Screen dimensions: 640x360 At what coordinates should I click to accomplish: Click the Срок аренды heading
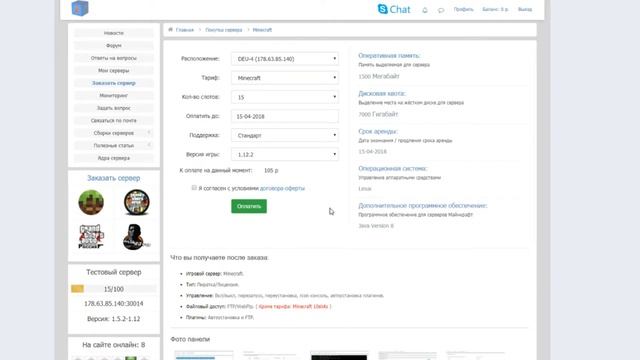pyautogui.click(x=378, y=131)
